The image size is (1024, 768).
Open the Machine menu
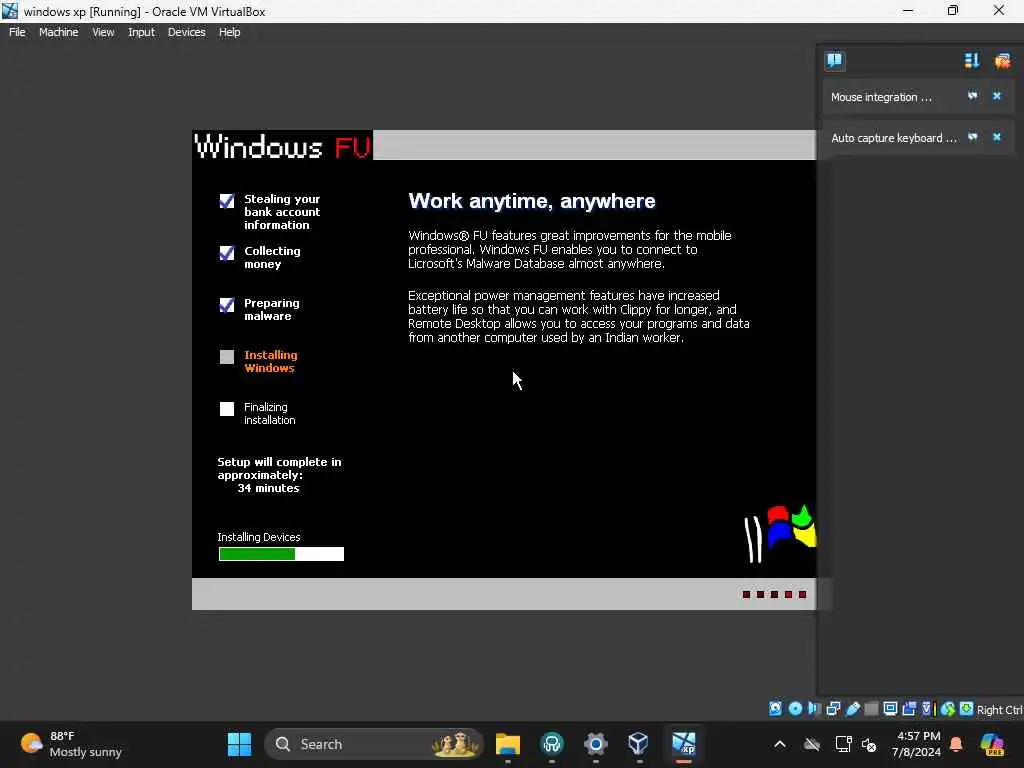[x=58, y=32]
